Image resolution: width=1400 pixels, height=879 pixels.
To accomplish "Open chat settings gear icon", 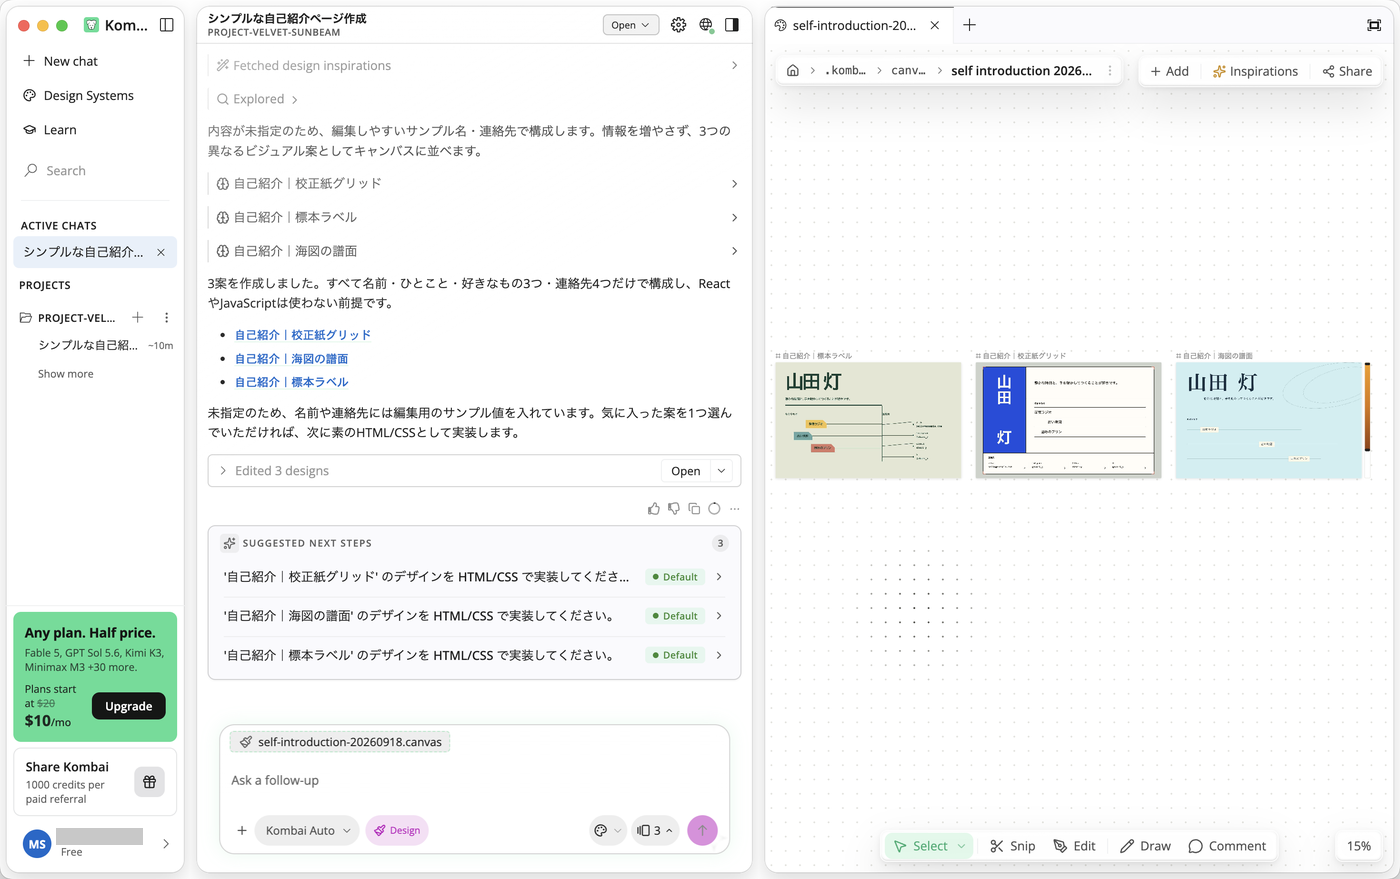I will pos(679,25).
